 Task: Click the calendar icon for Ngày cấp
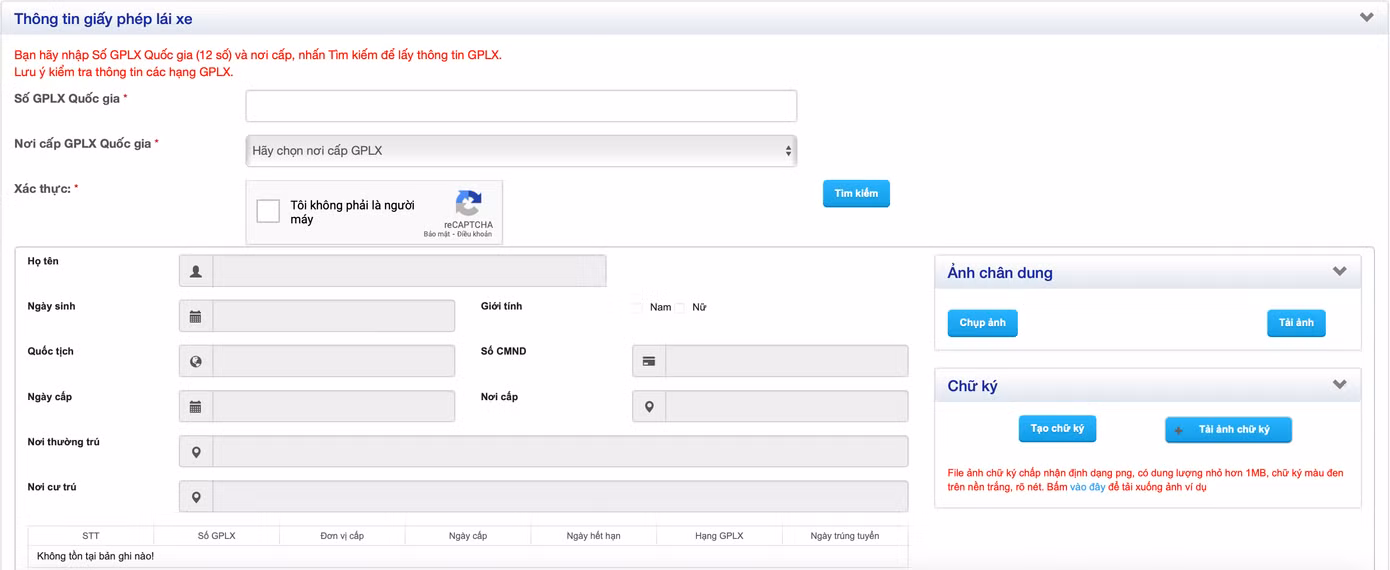(196, 407)
